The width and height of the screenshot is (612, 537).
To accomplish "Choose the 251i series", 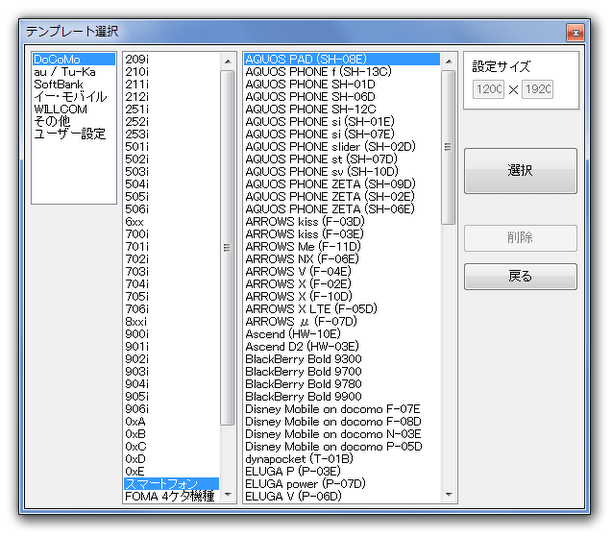I will point(171,109).
